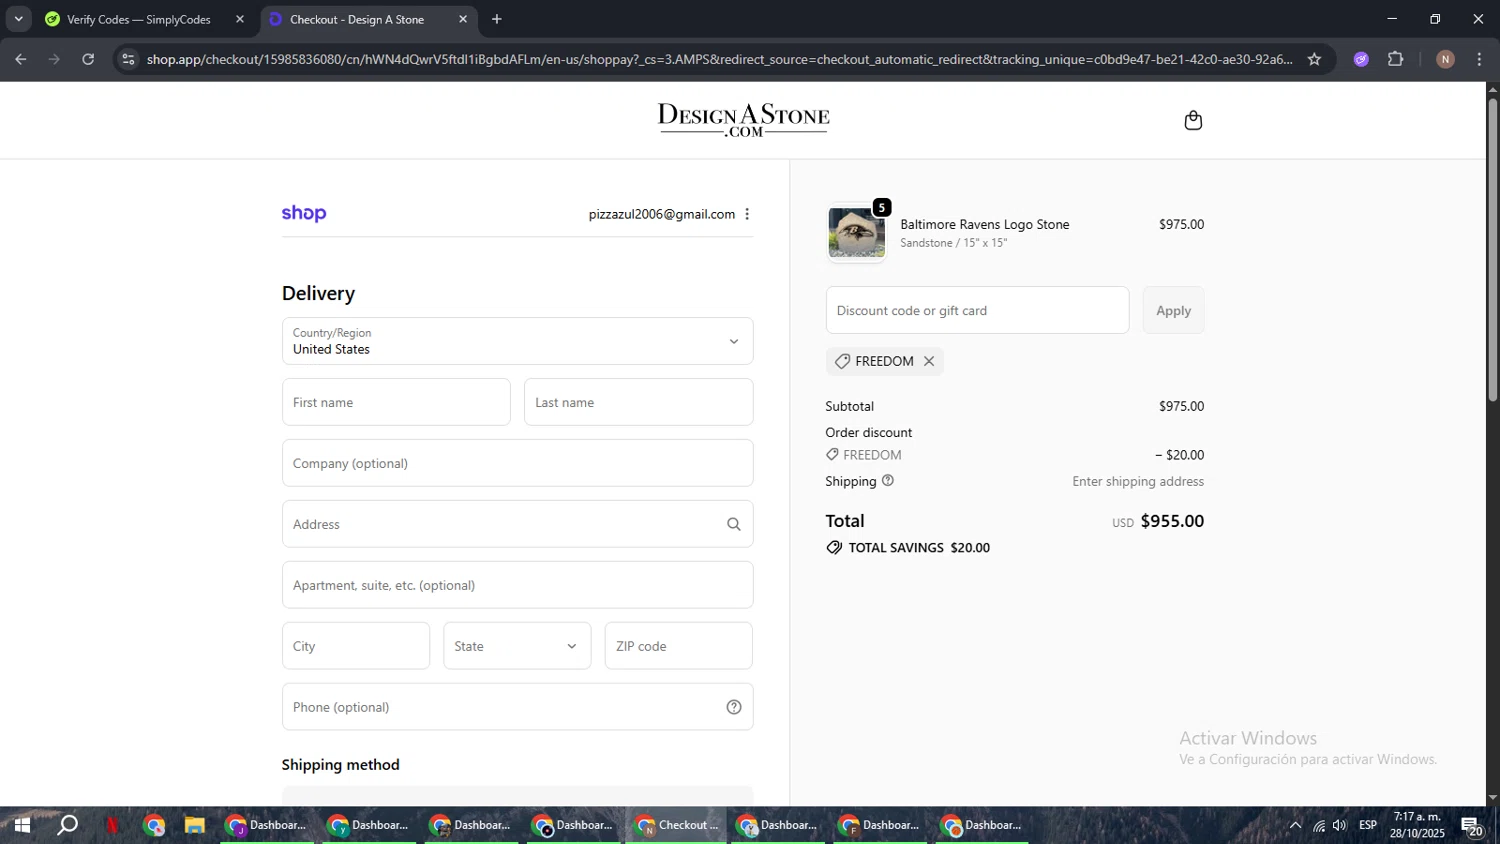Open the State dropdown

[517, 646]
